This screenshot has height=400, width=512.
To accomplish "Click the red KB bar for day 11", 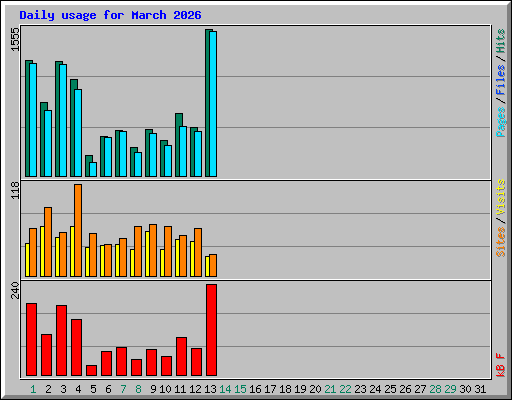I will click(181, 357).
